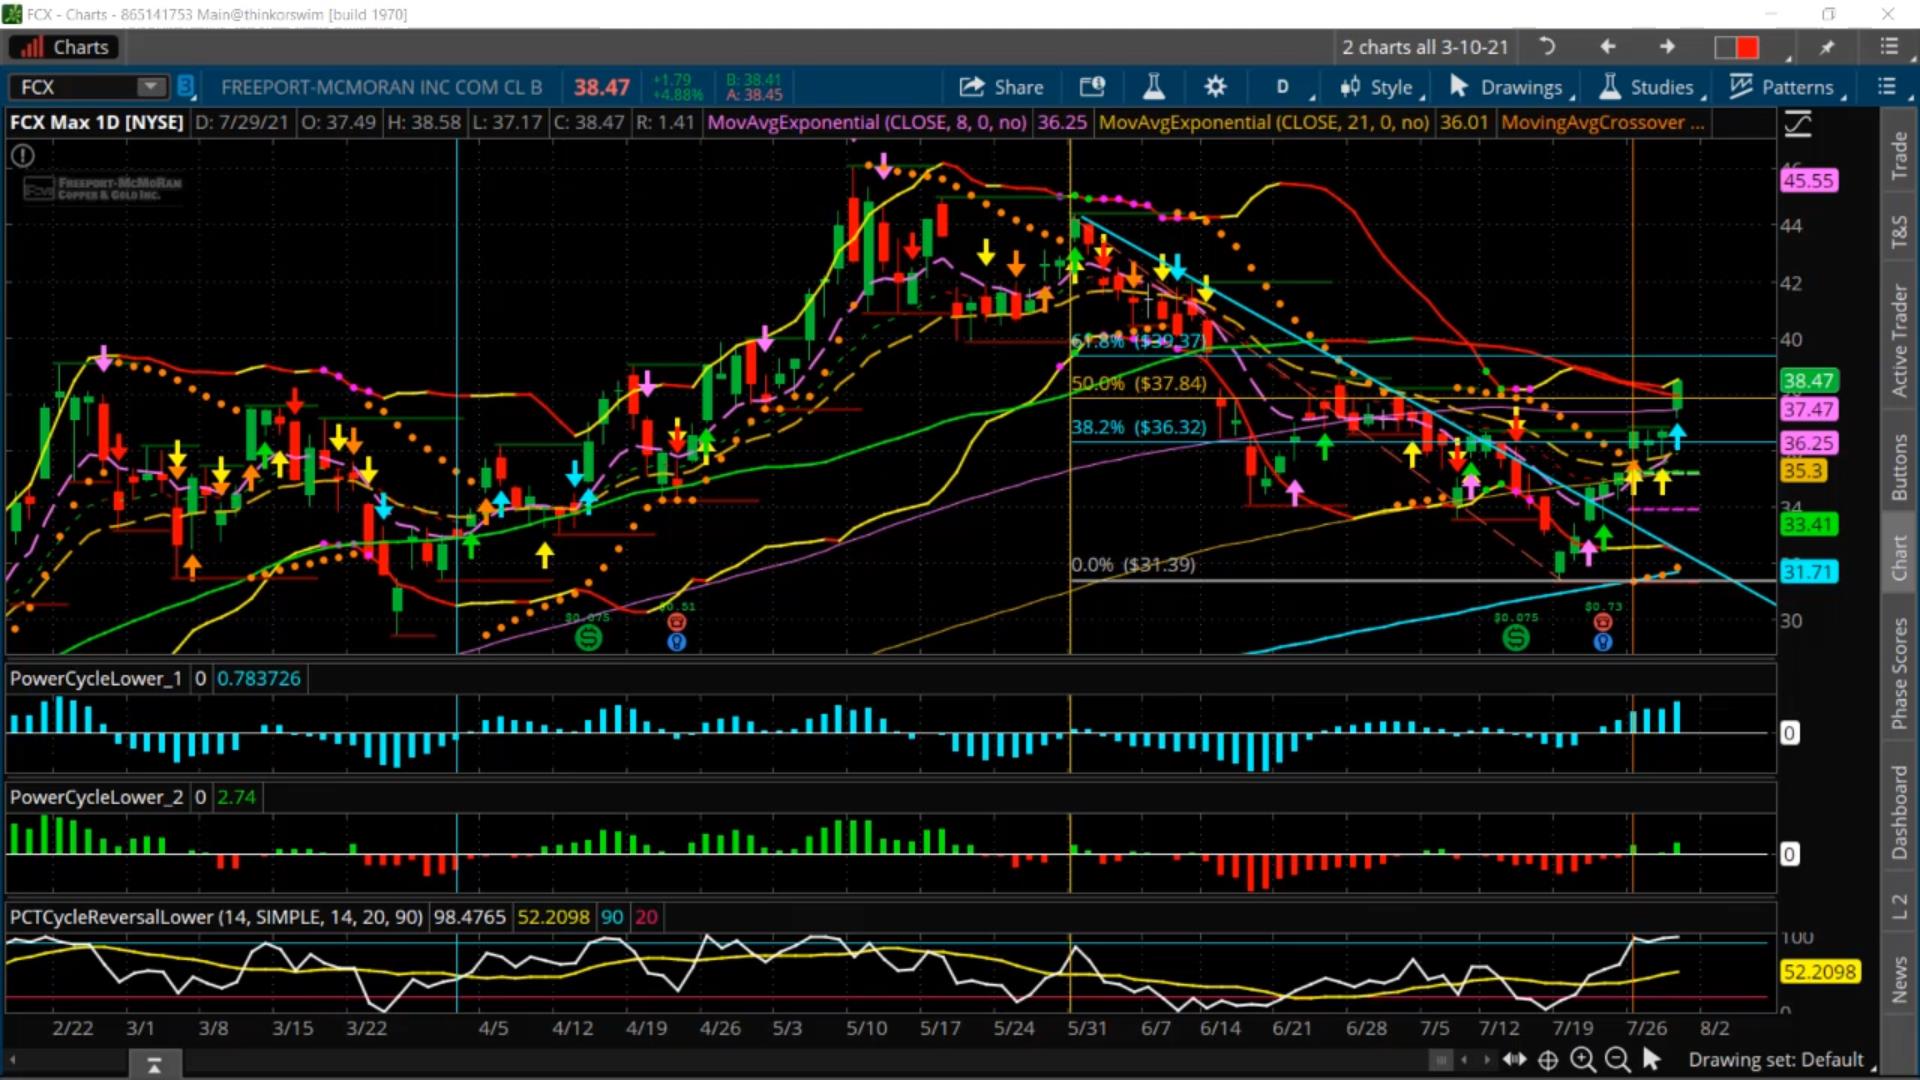Open the T&S sidebar tab

[x=1899, y=231]
